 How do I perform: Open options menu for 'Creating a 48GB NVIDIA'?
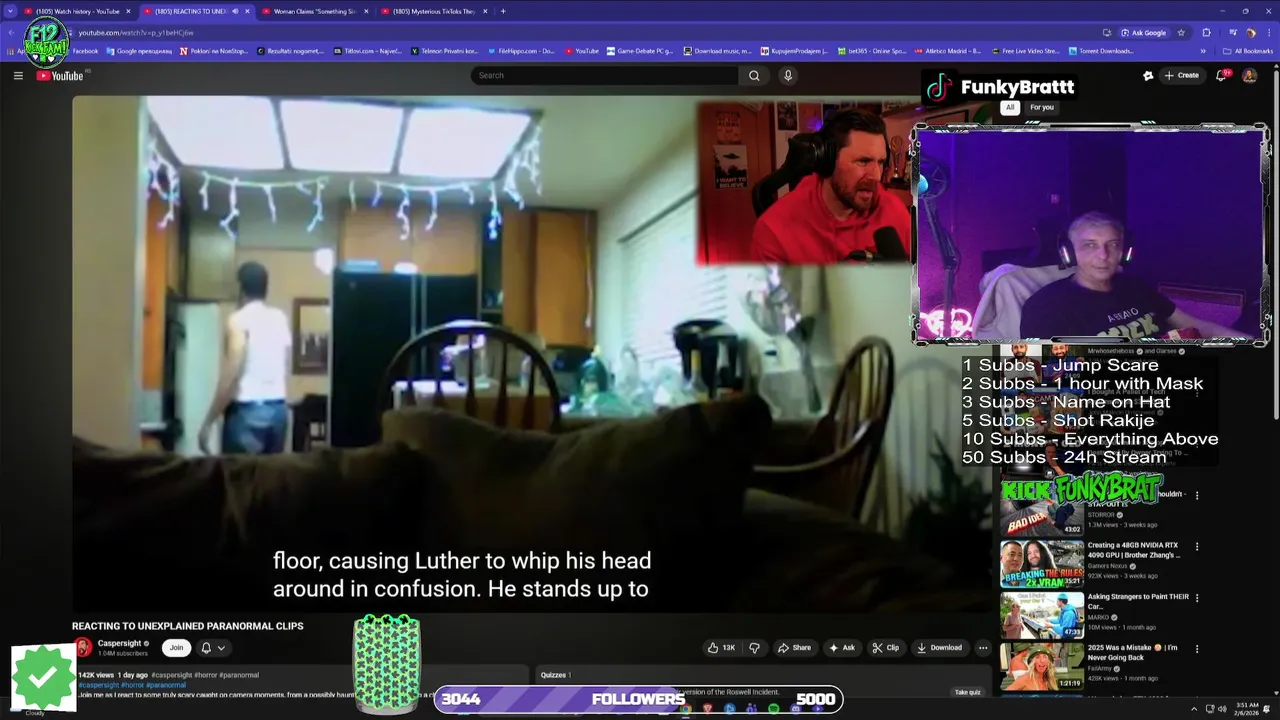click(1197, 547)
